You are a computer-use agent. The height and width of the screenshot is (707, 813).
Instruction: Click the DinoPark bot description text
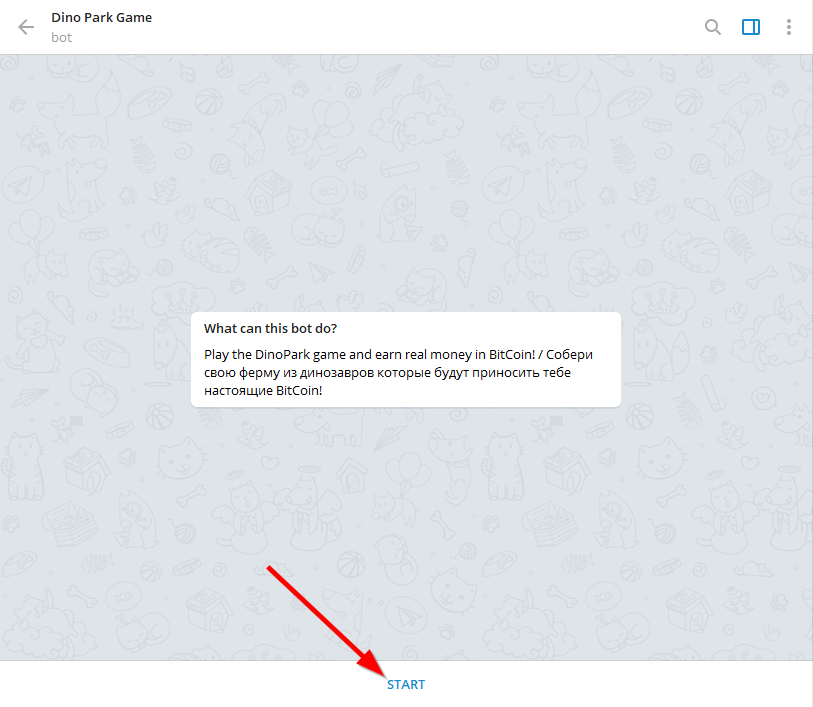[x=398, y=372]
